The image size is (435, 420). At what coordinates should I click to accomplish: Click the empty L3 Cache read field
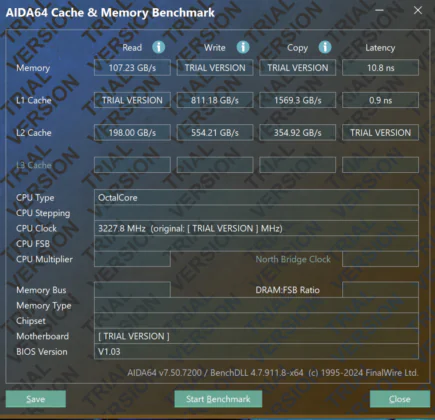tap(132, 165)
